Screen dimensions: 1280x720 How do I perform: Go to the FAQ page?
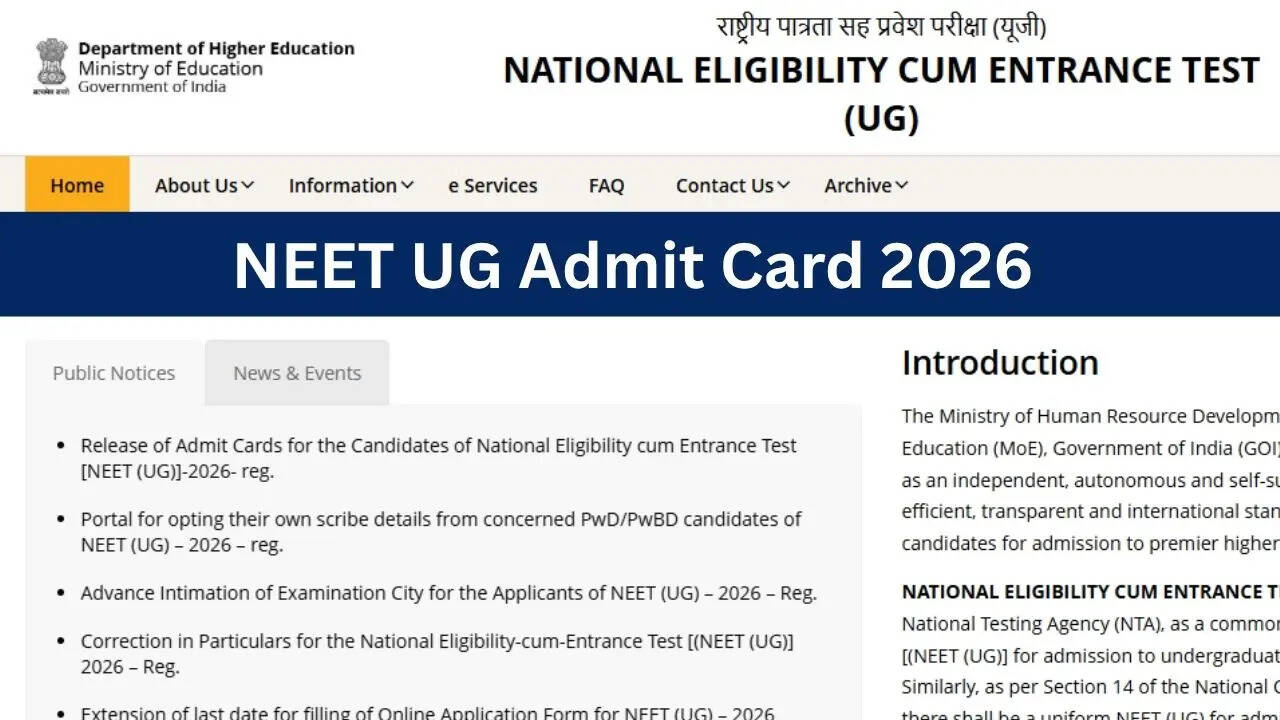[x=606, y=185]
